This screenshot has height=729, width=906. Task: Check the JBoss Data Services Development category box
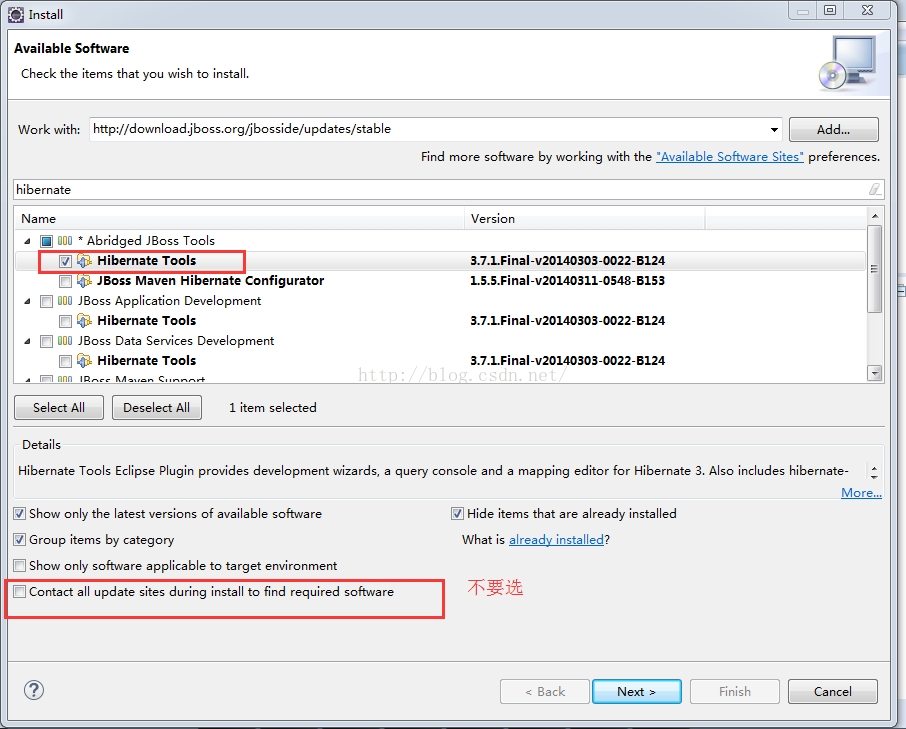[x=46, y=341]
